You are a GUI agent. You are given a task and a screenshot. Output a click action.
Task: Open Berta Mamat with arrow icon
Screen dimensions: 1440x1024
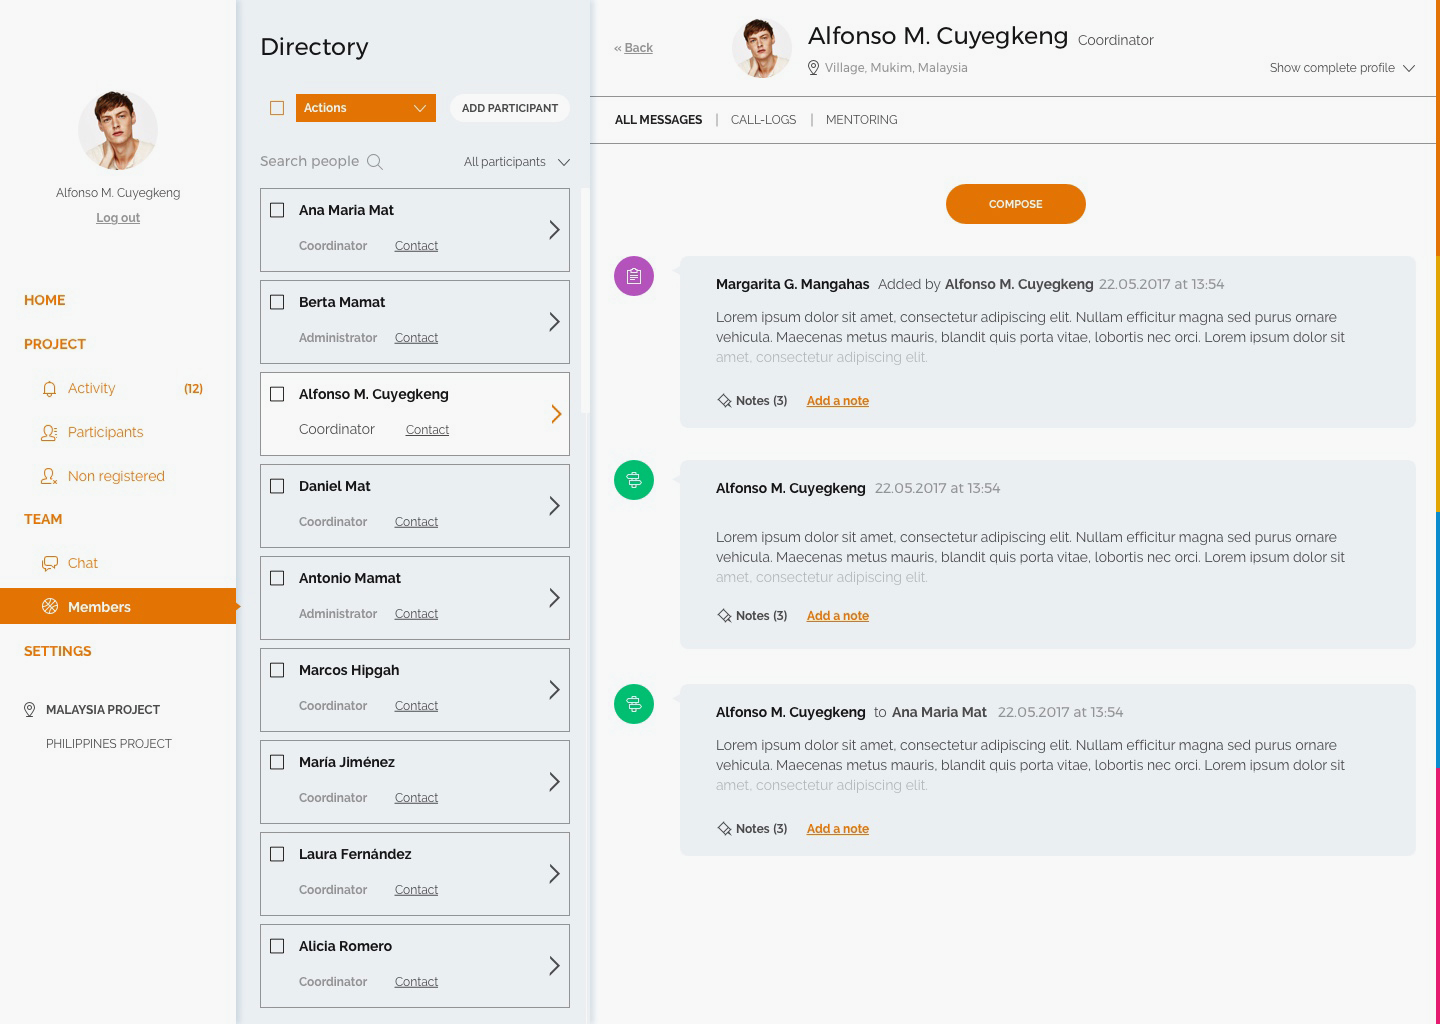pos(554,322)
